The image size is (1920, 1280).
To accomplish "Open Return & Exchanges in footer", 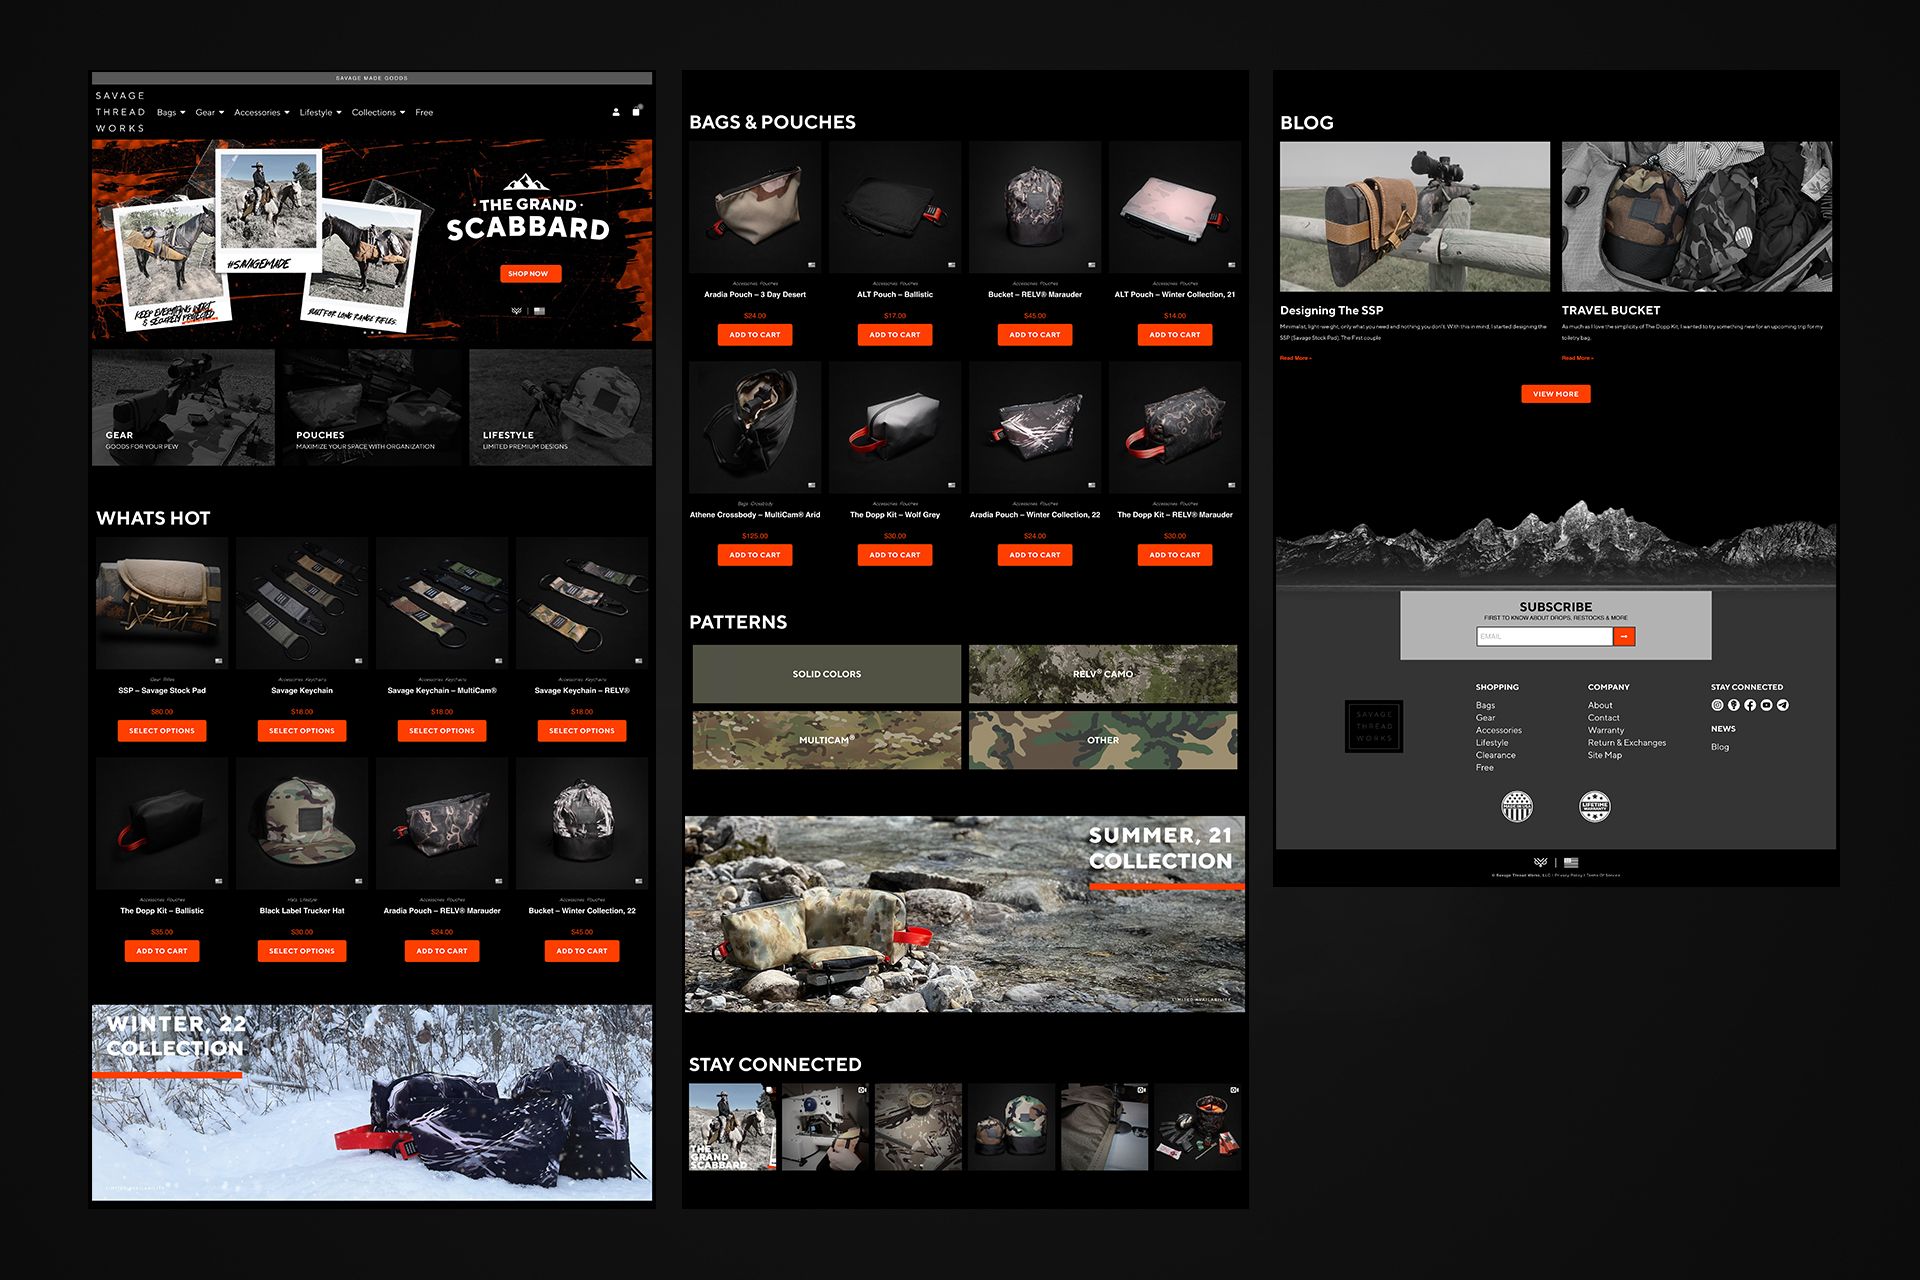I will point(1627,742).
